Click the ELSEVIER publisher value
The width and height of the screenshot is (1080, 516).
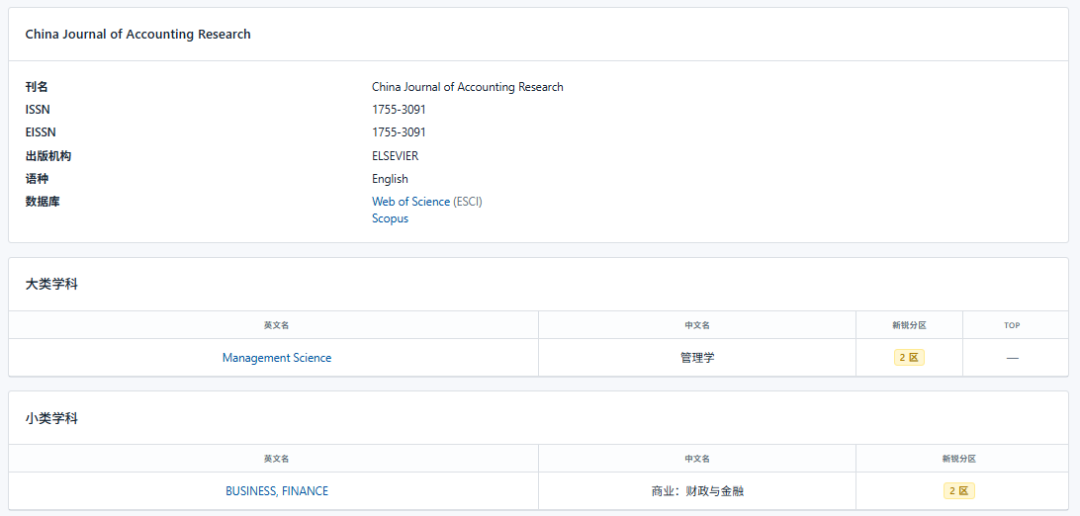[395, 156]
